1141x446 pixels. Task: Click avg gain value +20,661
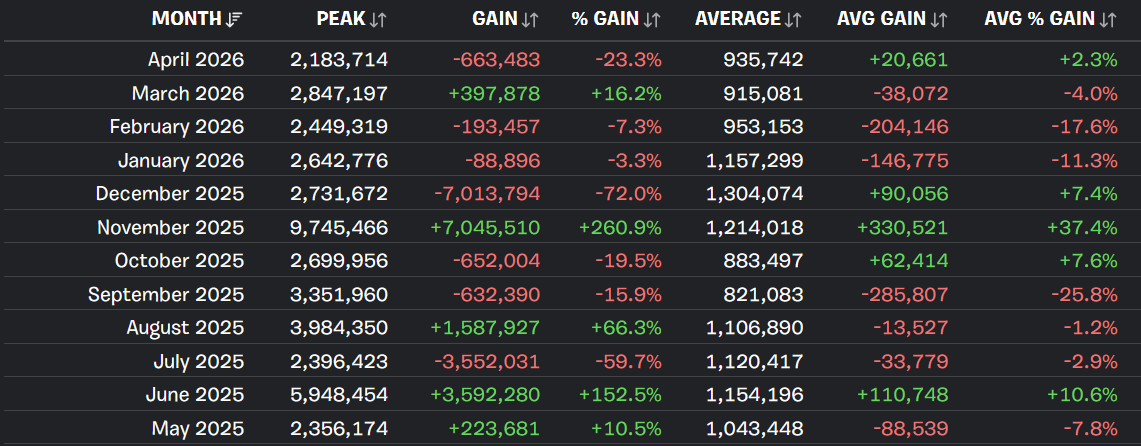pyautogui.click(x=909, y=60)
